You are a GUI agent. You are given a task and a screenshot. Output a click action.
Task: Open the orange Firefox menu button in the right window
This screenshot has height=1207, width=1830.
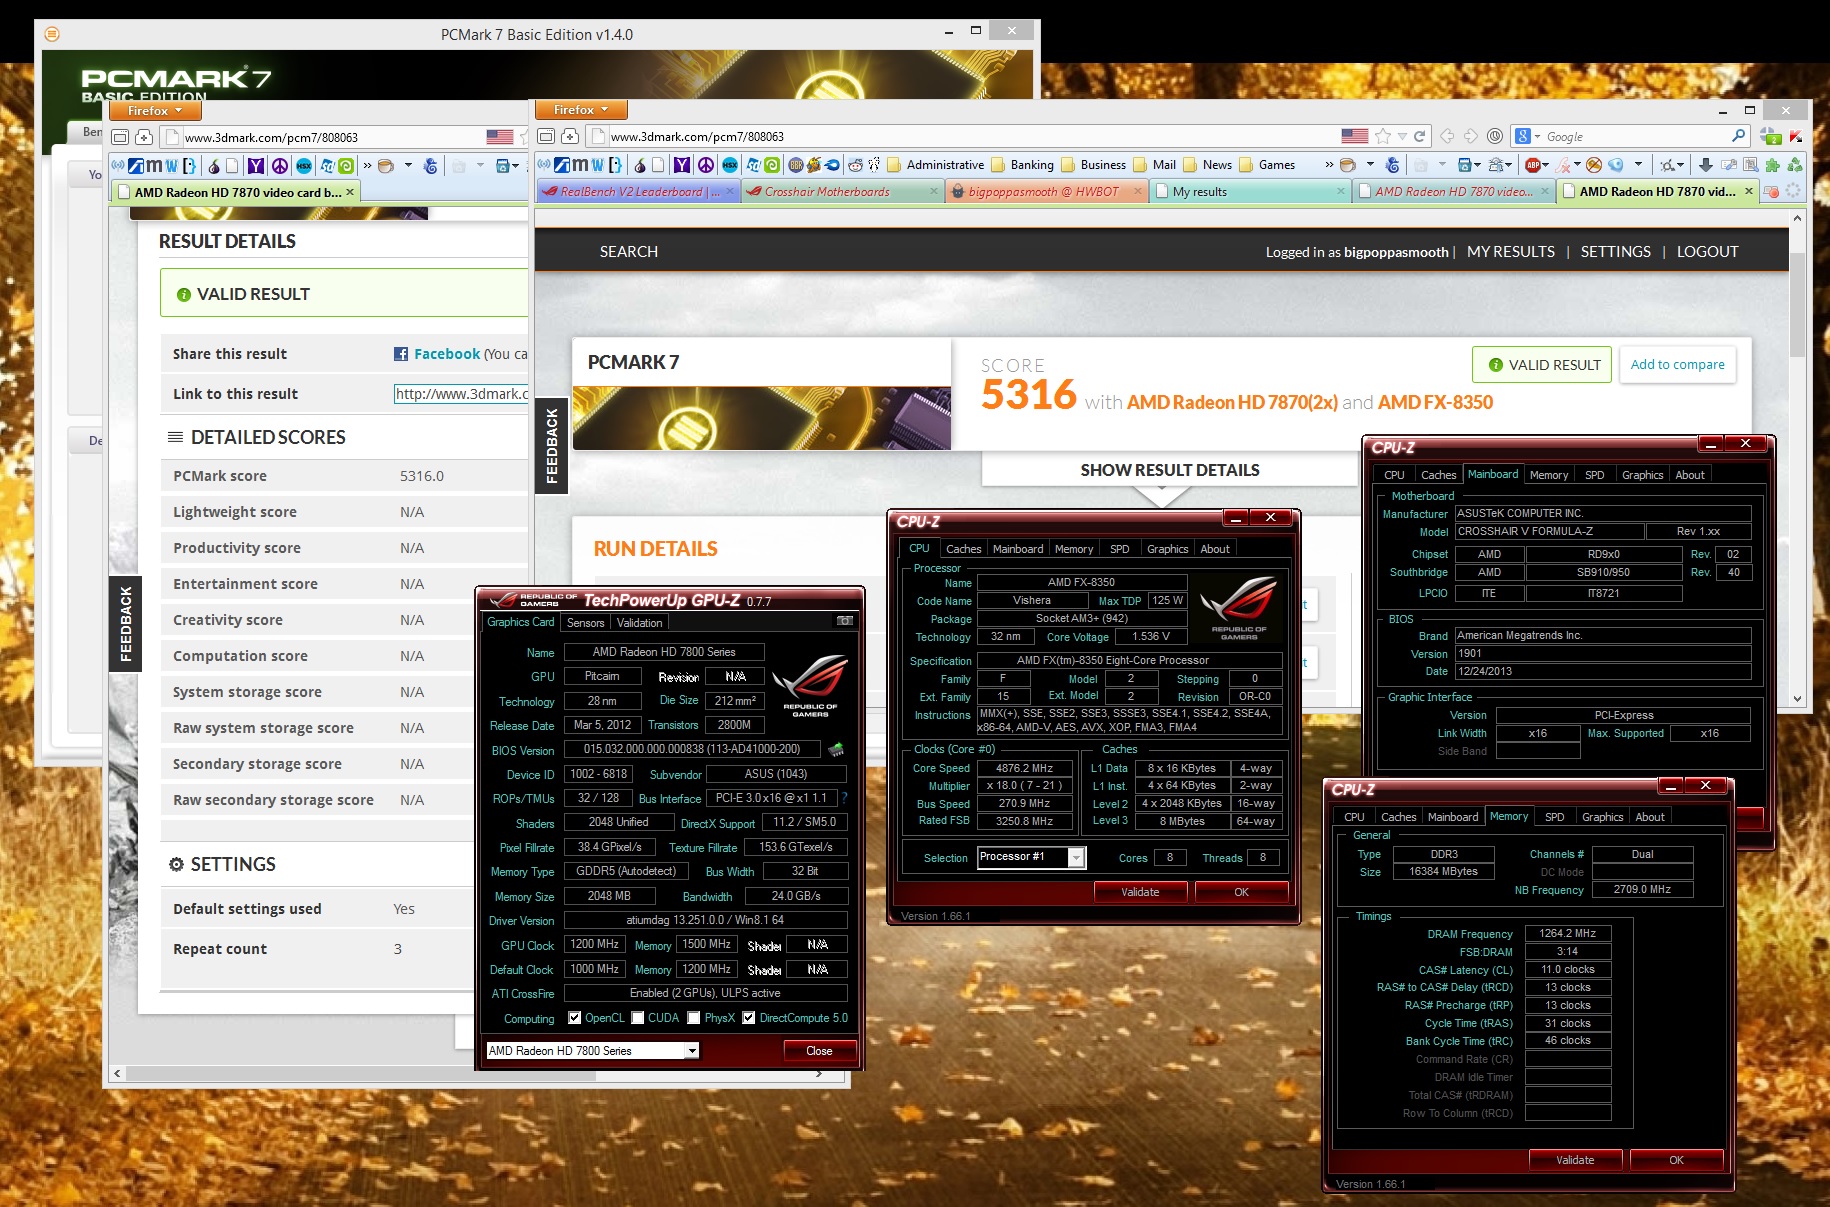[581, 110]
